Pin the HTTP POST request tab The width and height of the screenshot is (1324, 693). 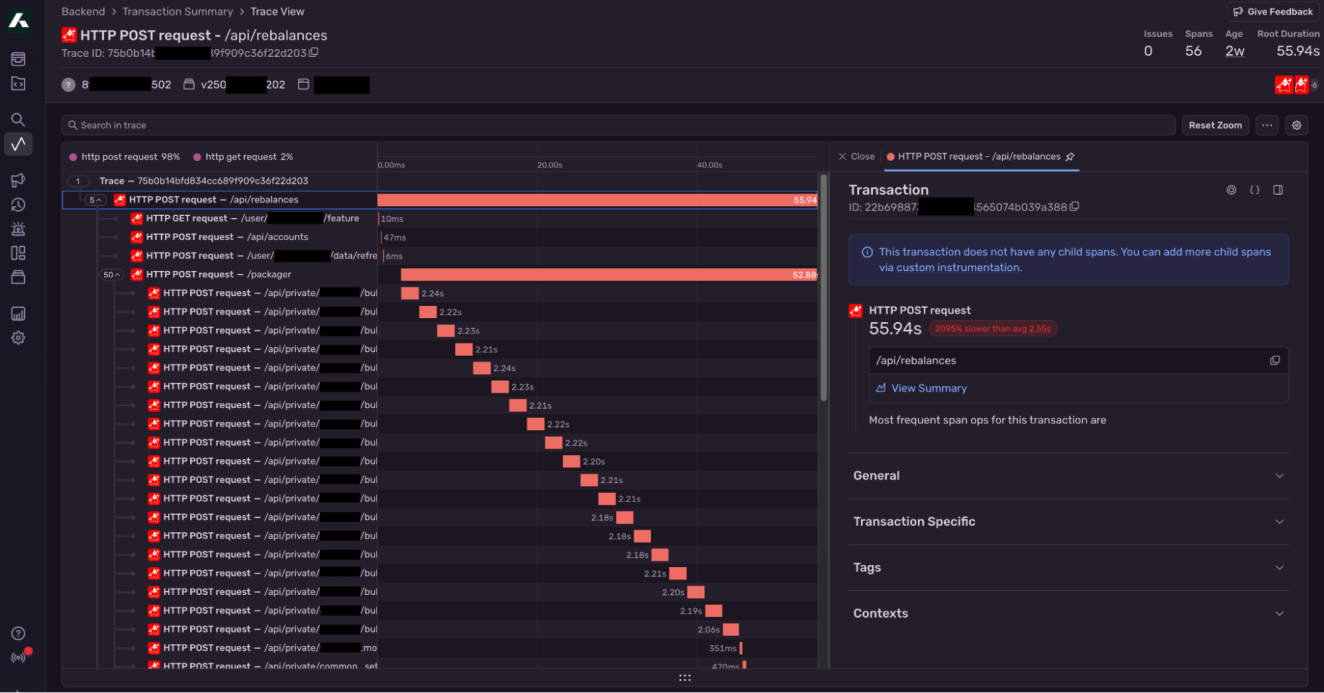coord(1070,157)
